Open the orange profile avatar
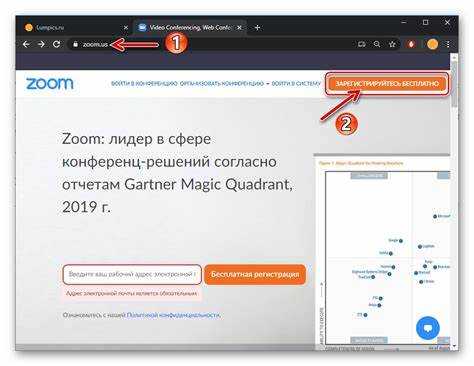 [x=432, y=44]
